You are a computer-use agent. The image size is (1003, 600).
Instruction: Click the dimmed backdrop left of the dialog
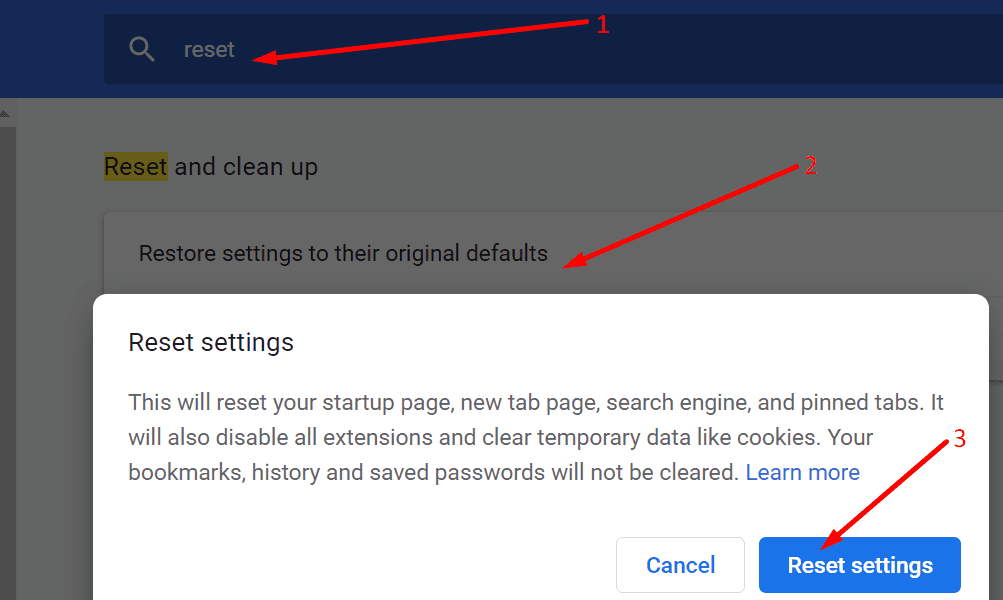click(54, 448)
